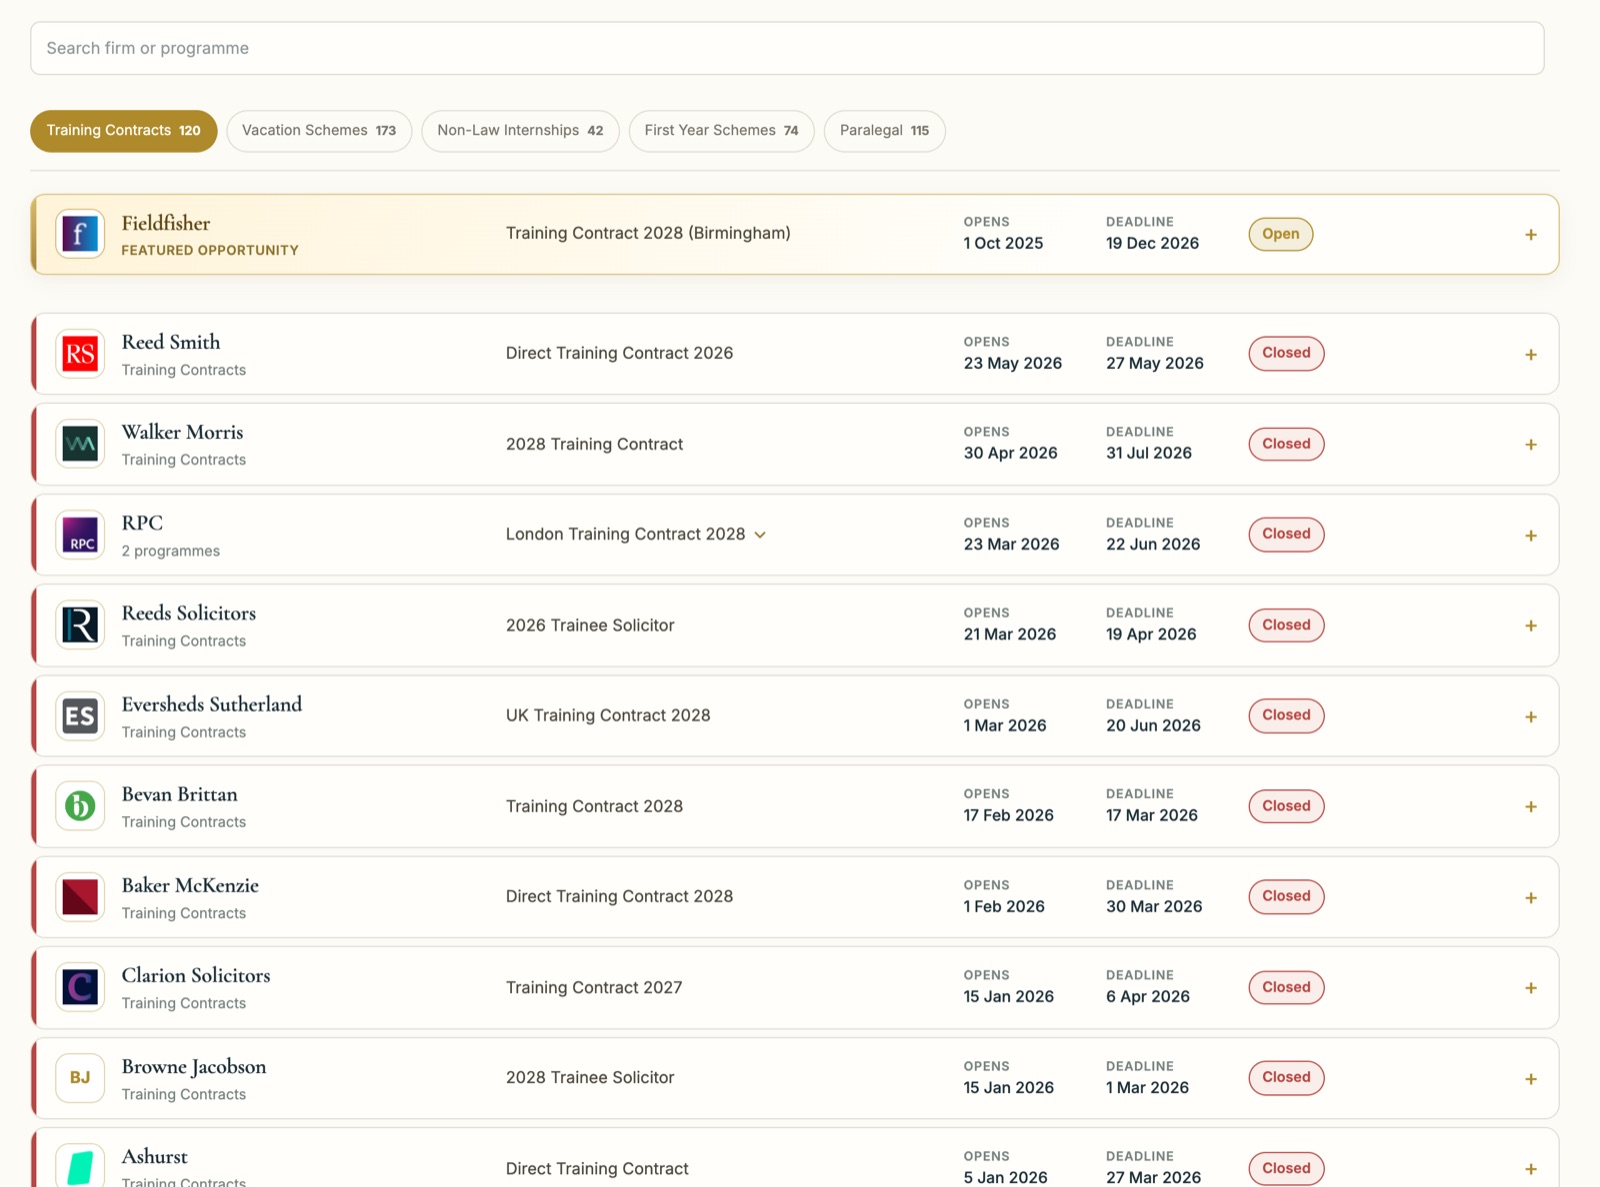Switch to Paralegal tab
Image resolution: width=1600 pixels, height=1187 pixels.
coord(884,131)
